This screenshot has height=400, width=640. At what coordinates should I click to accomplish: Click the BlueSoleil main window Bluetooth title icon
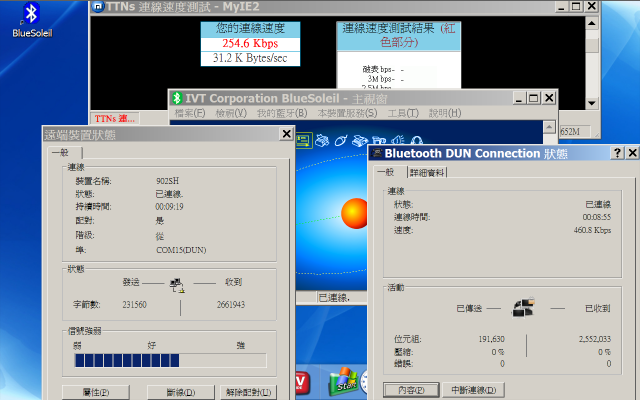(x=177, y=98)
